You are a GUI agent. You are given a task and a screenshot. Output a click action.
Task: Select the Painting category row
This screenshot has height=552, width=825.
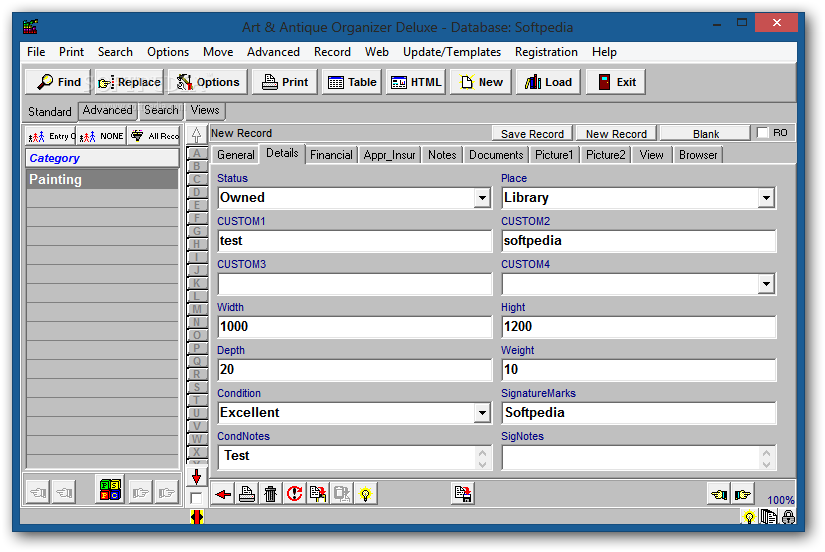[x=102, y=179]
